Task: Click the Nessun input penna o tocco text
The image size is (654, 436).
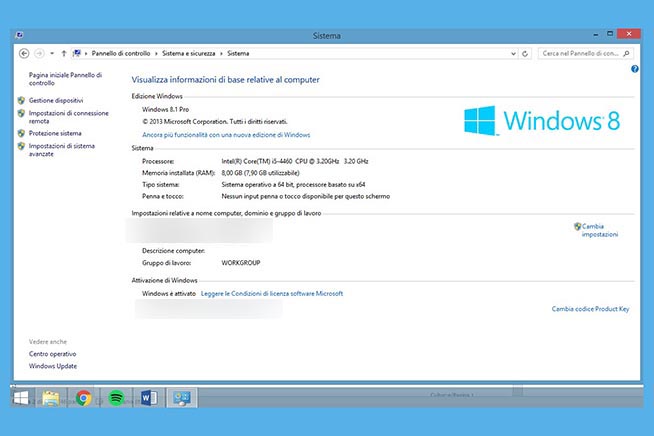Action: point(306,197)
